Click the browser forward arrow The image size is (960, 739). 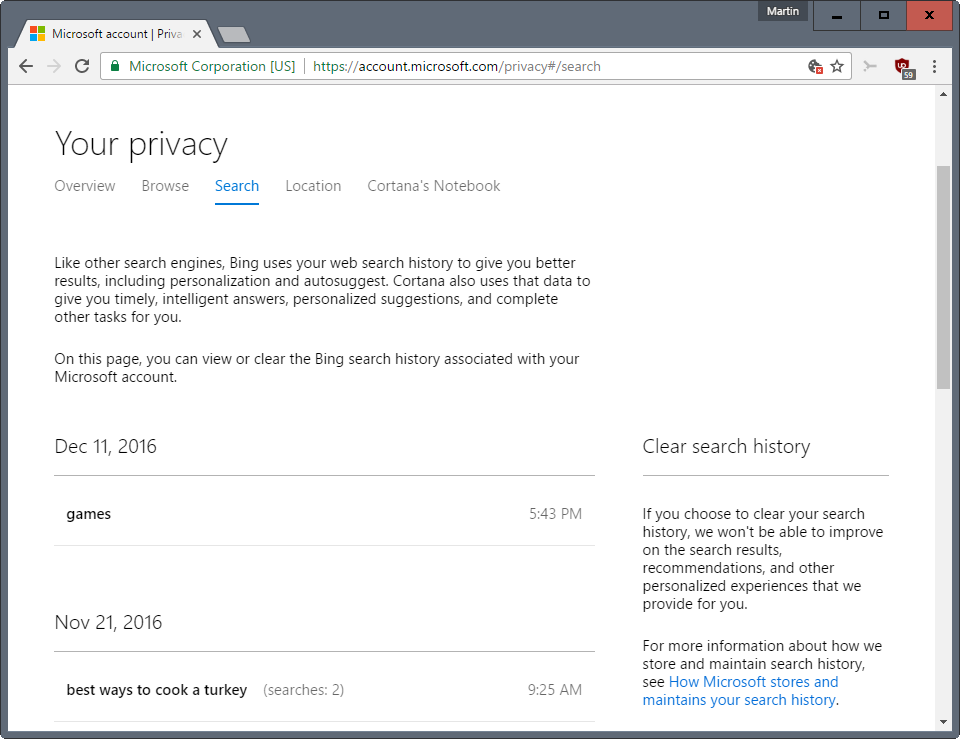click(54, 66)
